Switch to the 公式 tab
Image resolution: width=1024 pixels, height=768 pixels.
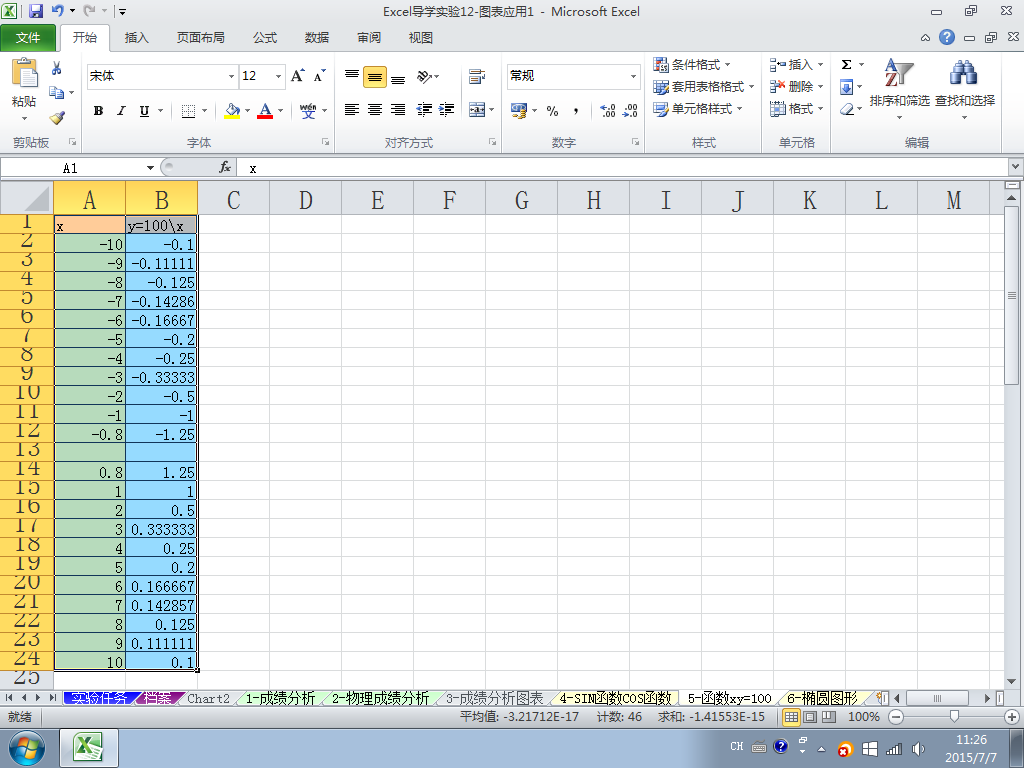[264, 38]
